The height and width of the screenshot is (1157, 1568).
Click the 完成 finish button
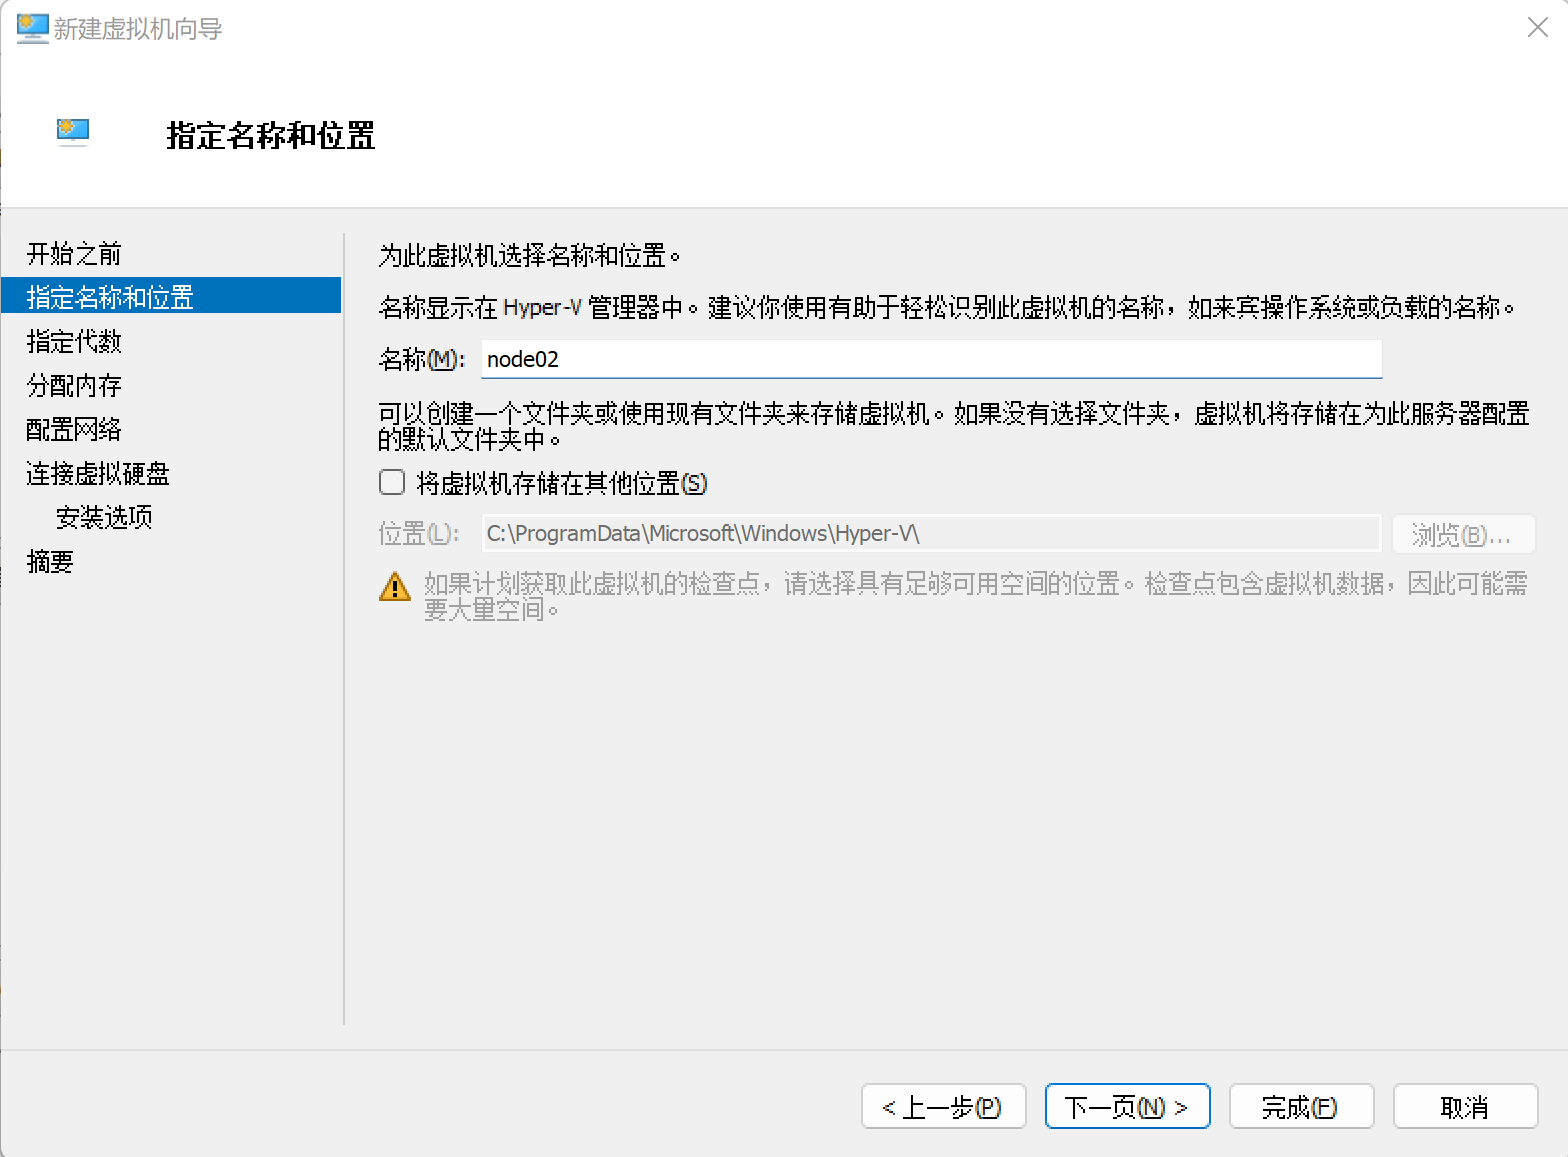click(1301, 1107)
